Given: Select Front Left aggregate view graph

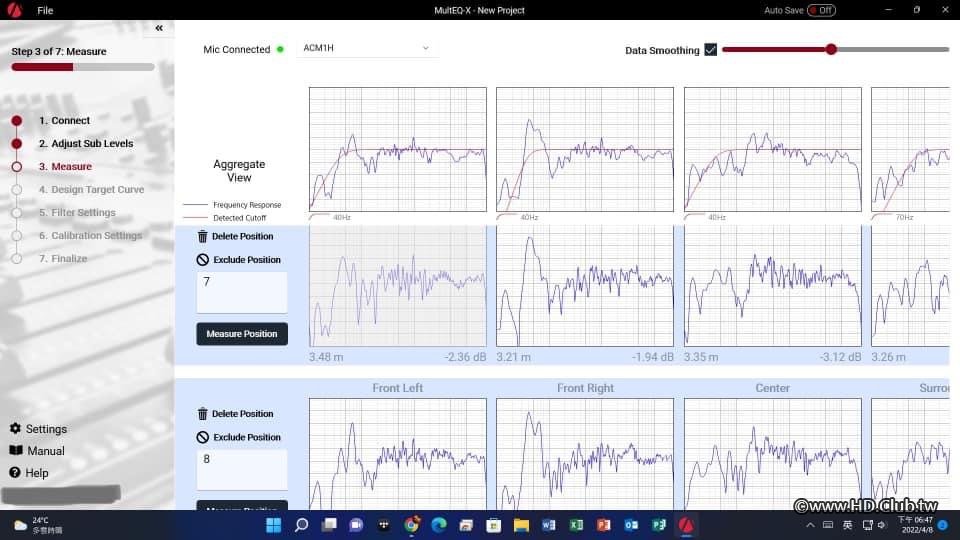Looking at the screenshot, I should [398, 149].
